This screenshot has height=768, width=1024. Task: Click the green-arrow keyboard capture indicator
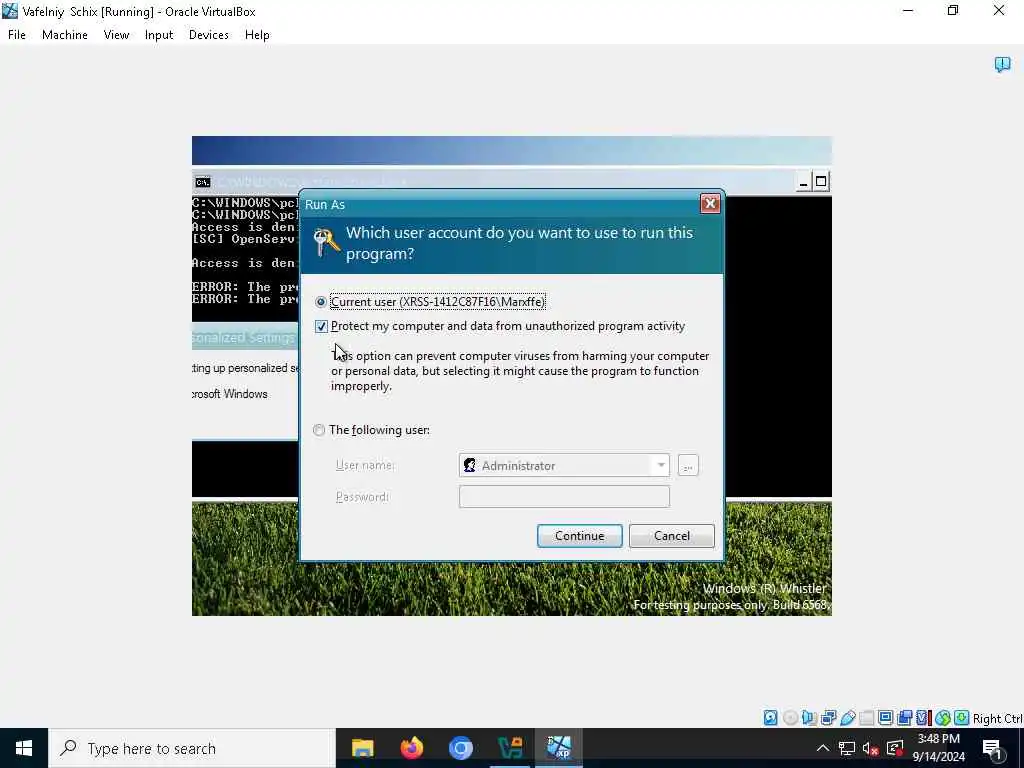(961, 718)
